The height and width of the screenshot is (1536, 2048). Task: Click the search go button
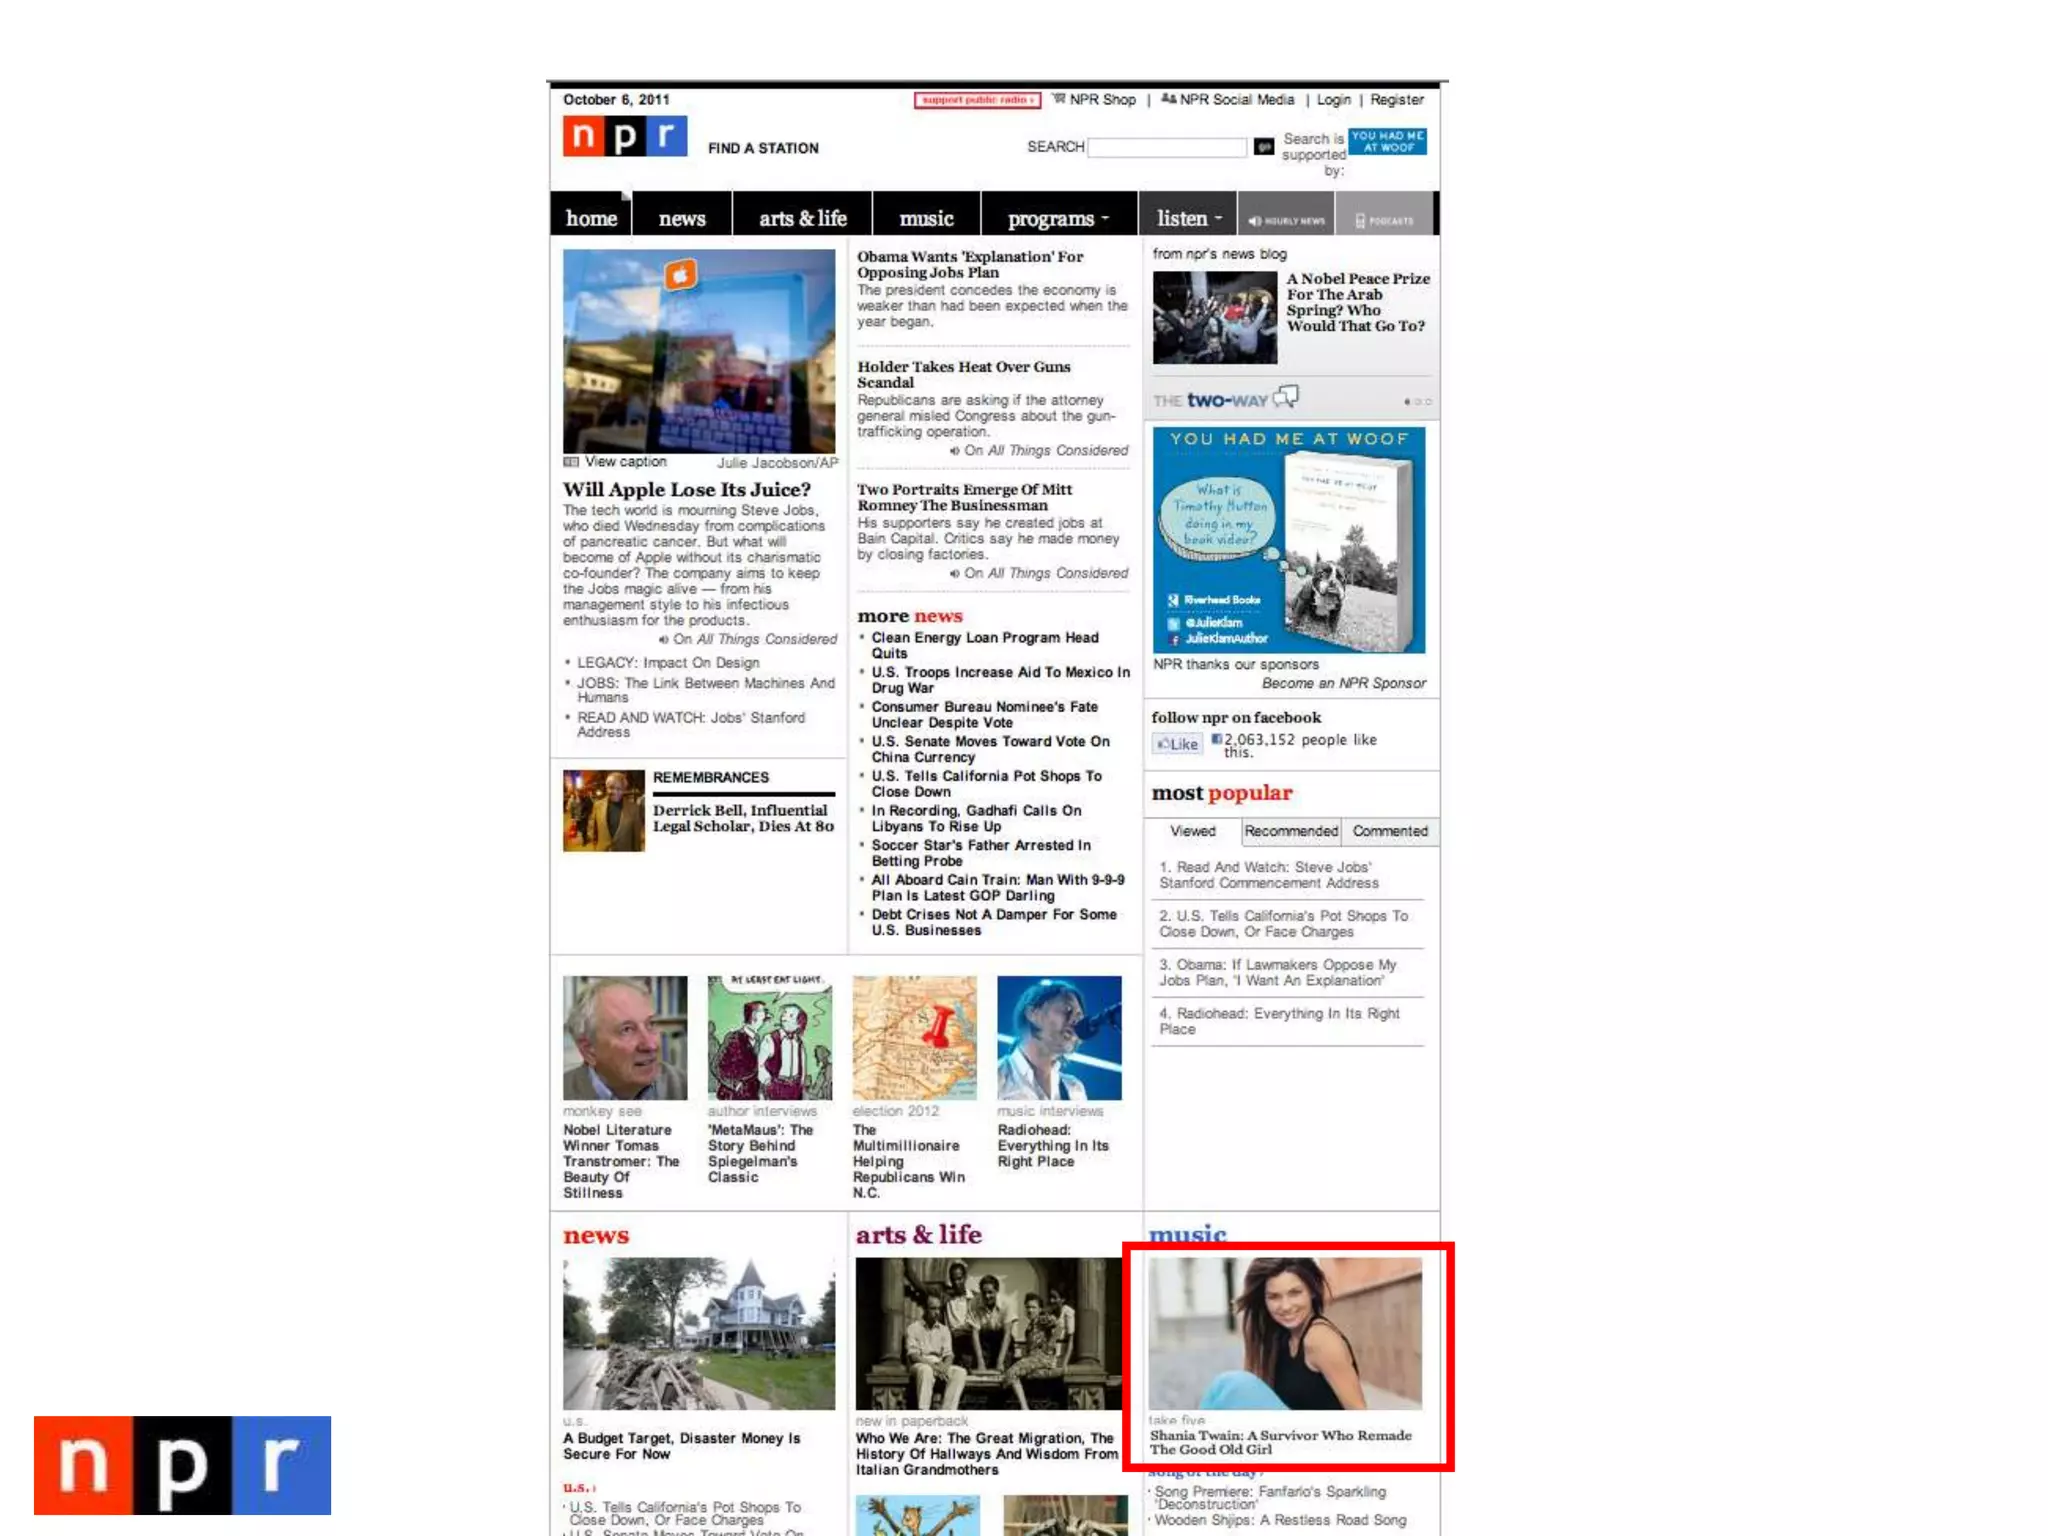(x=1263, y=147)
